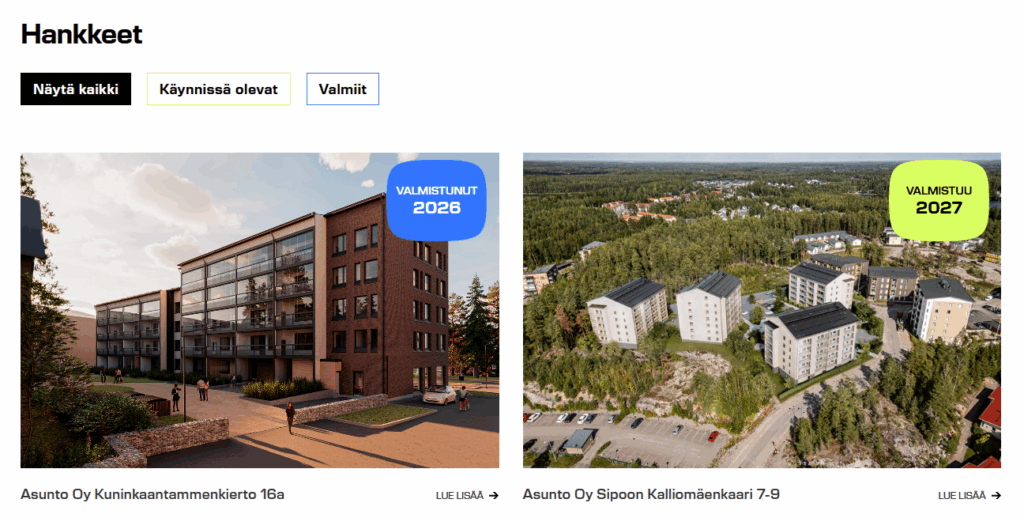Click arrow icon beside Kalliomäenkaari Lue lisää
Image resolution: width=1024 pixels, height=518 pixels.
[x=996, y=496]
